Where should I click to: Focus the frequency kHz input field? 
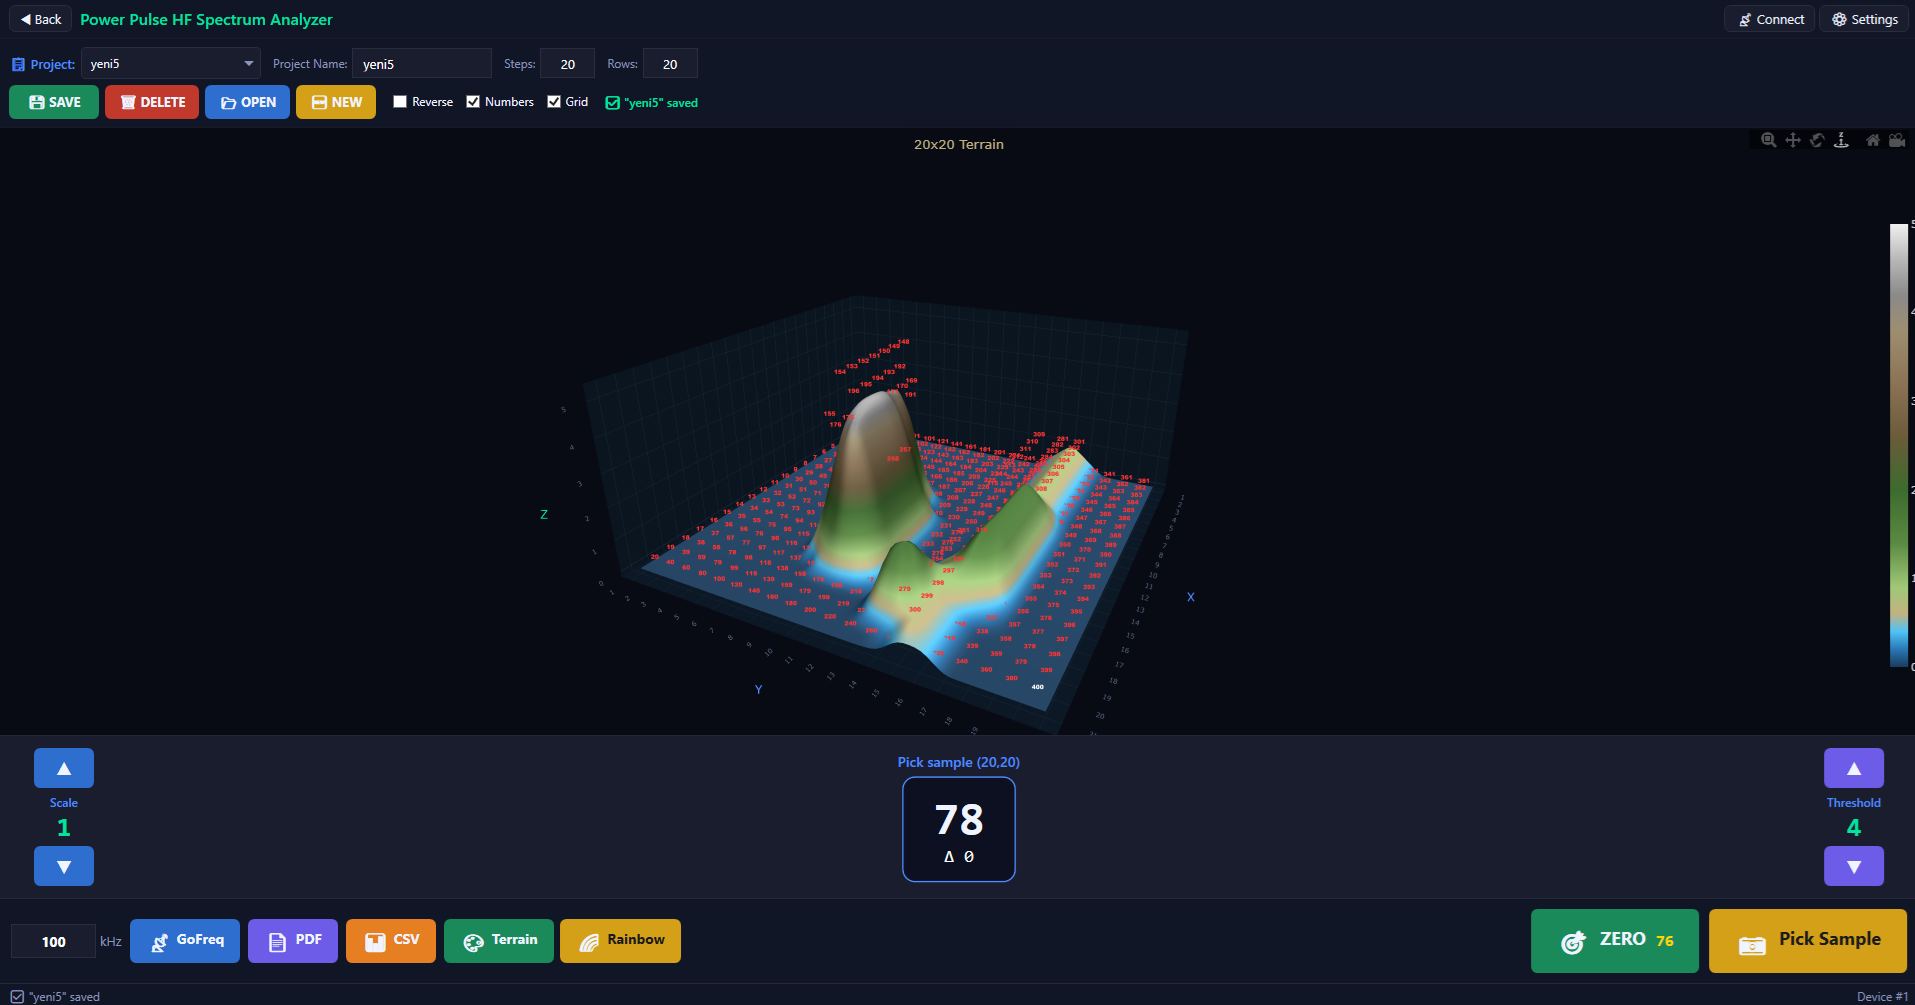(x=54, y=942)
